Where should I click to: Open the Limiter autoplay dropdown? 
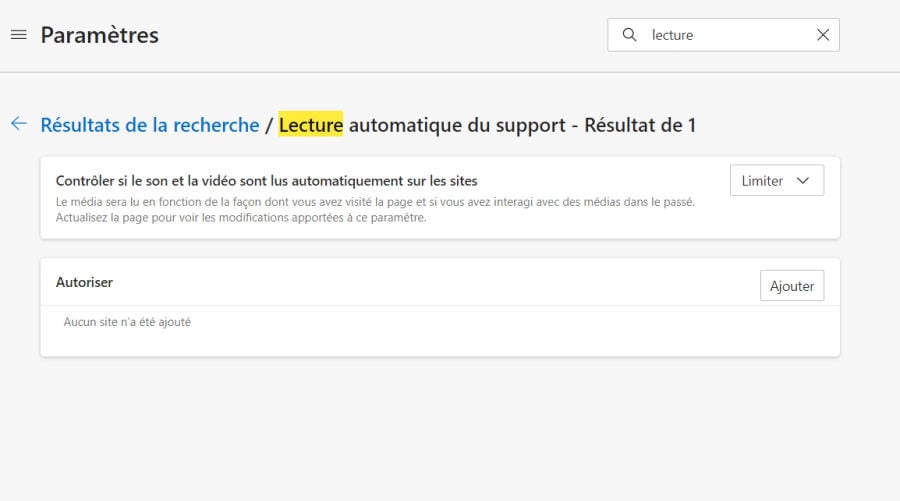click(x=777, y=181)
